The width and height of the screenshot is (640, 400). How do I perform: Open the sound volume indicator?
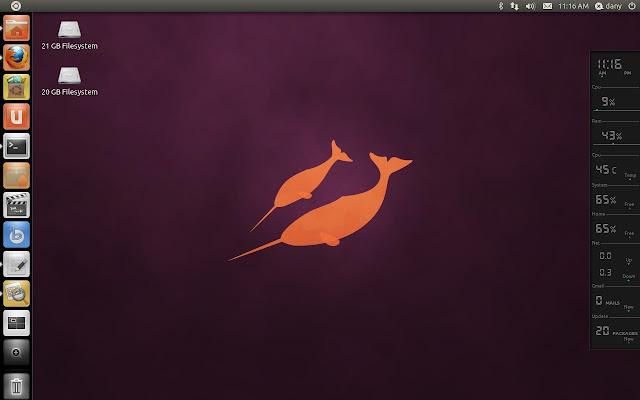pyautogui.click(x=530, y=6)
